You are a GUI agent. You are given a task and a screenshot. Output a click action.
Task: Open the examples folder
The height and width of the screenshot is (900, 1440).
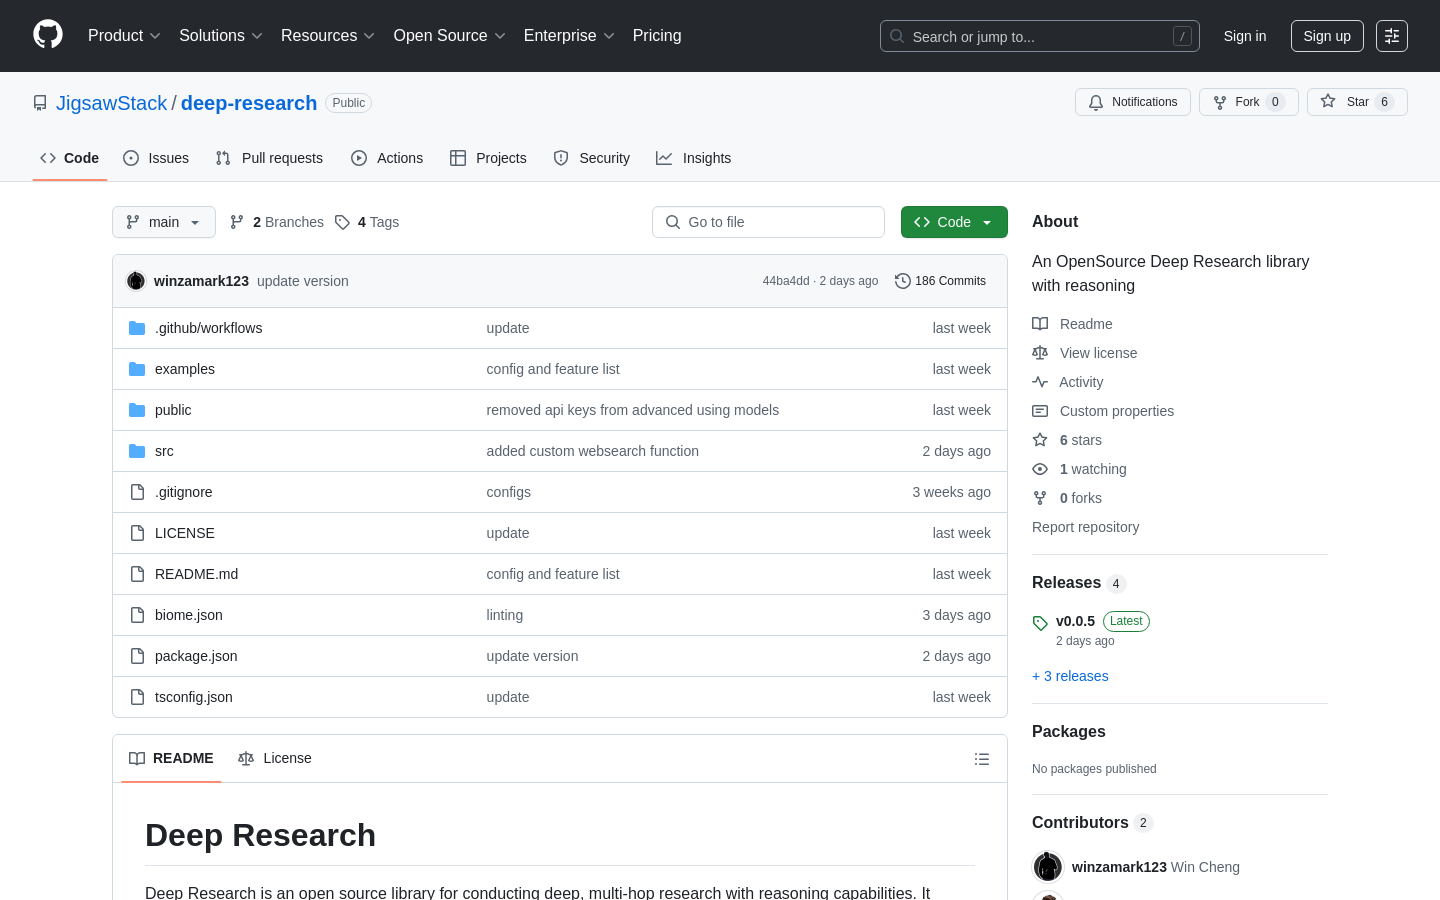(x=185, y=369)
